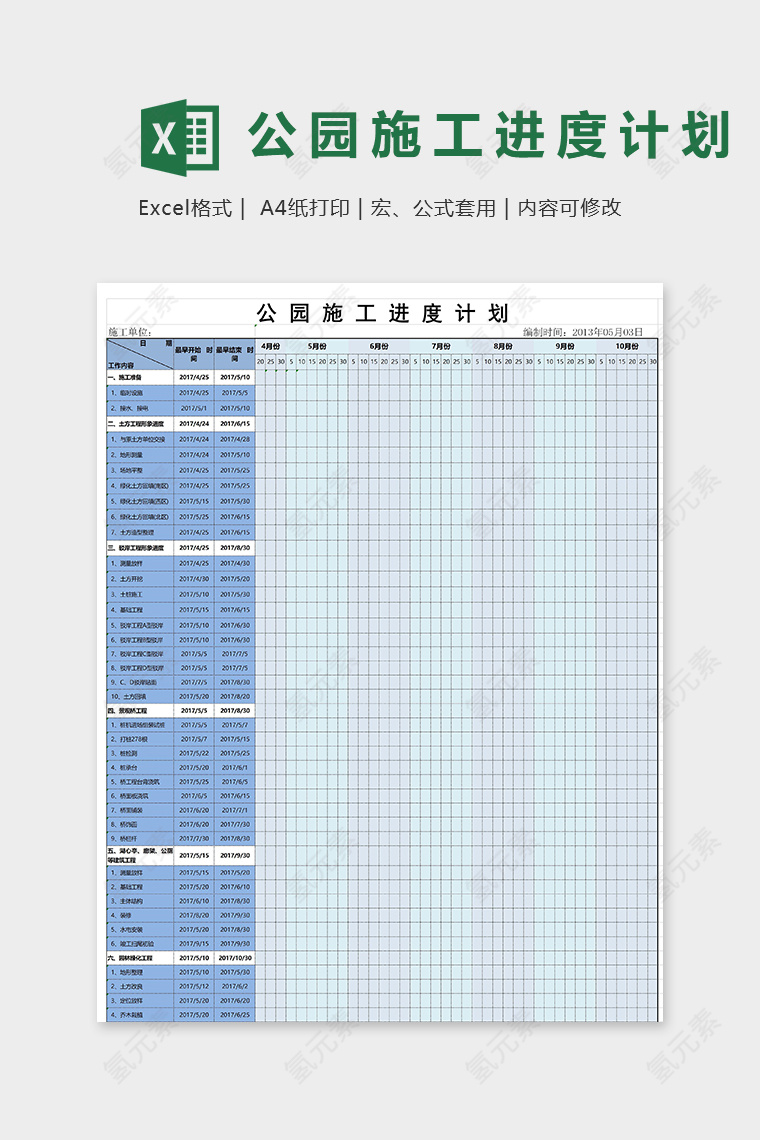Click the end date cell 2017/4/28
This screenshot has height=1140, width=760.
(x=235, y=440)
